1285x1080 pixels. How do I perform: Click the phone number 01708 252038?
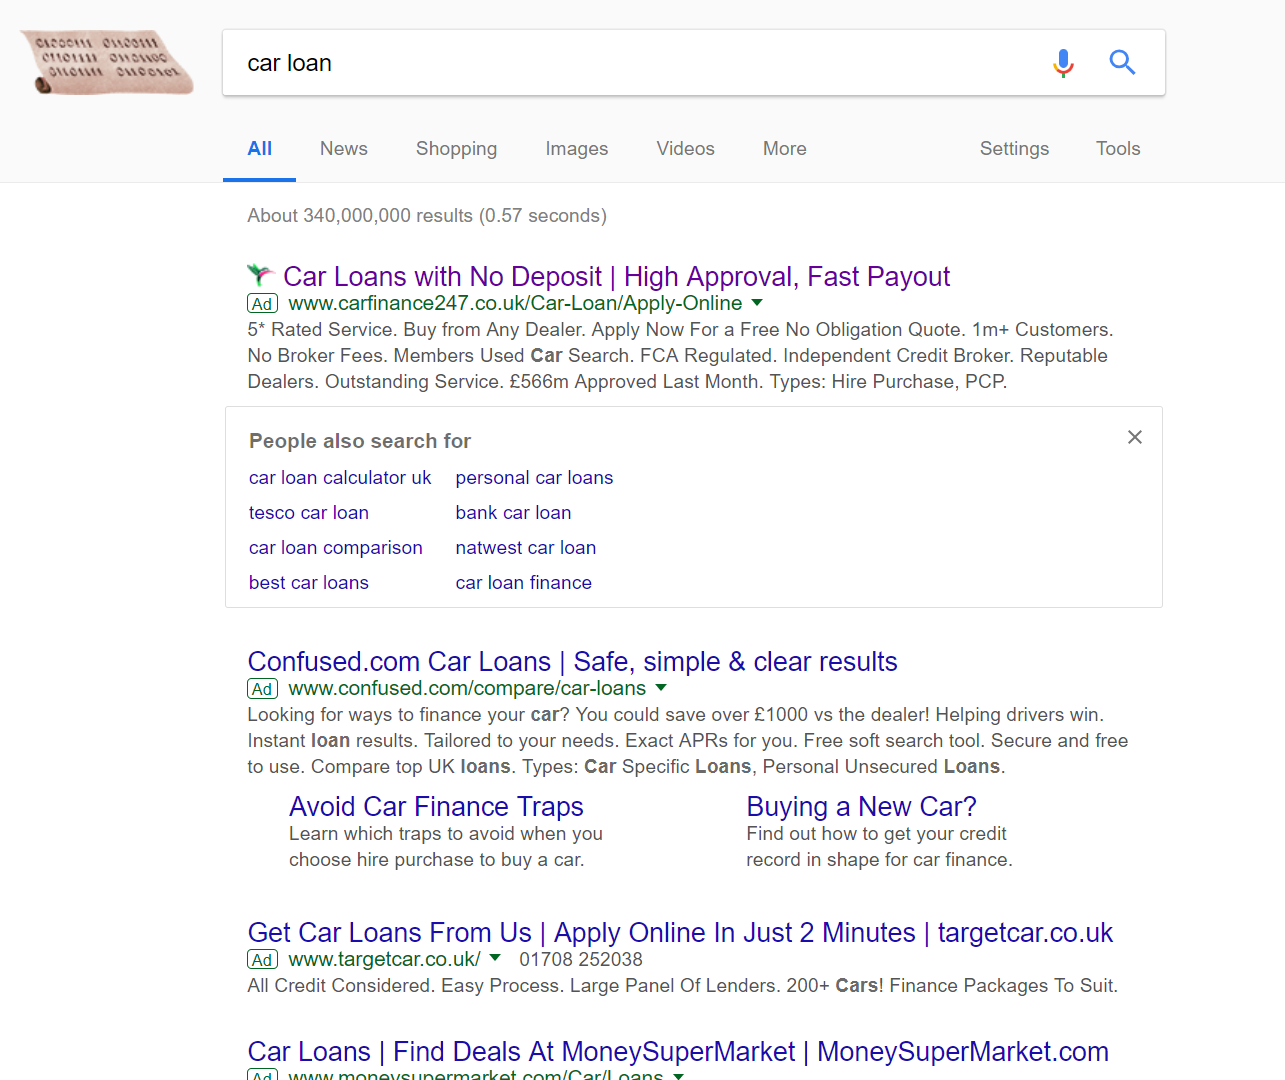coord(581,960)
